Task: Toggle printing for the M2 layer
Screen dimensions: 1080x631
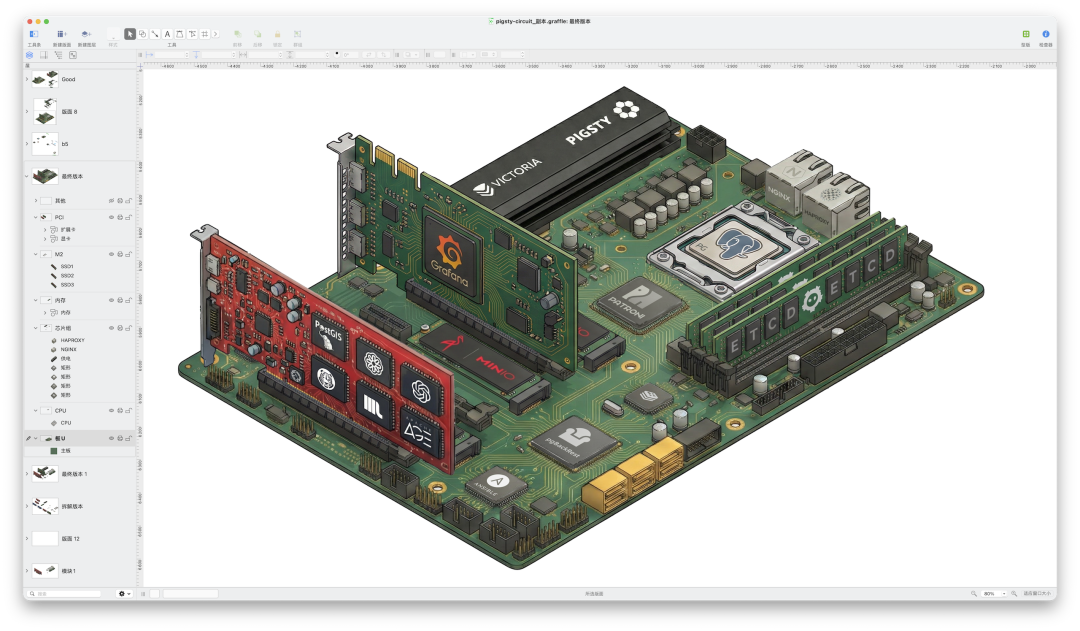Action: pos(120,254)
